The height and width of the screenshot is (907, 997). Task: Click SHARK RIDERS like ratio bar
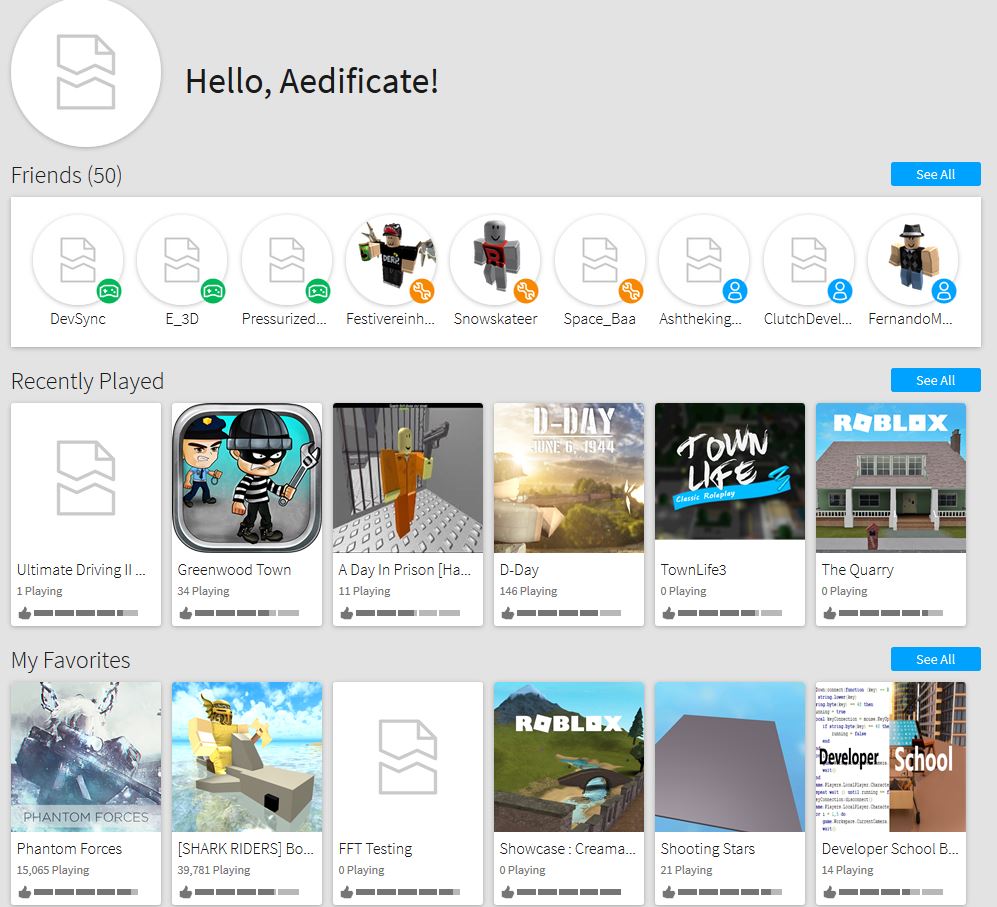click(x=247, y=892)
